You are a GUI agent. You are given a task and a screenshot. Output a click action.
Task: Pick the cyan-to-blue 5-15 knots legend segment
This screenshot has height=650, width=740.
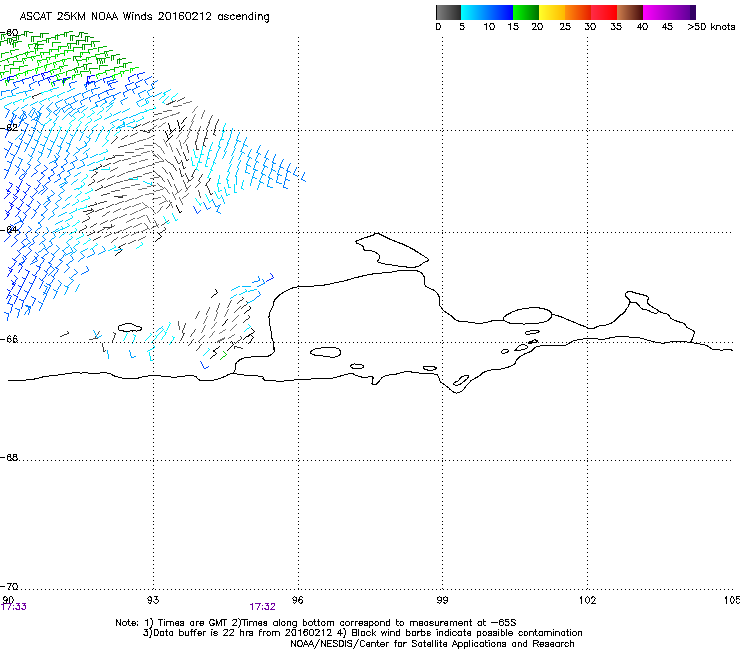(x=487, y=12)
